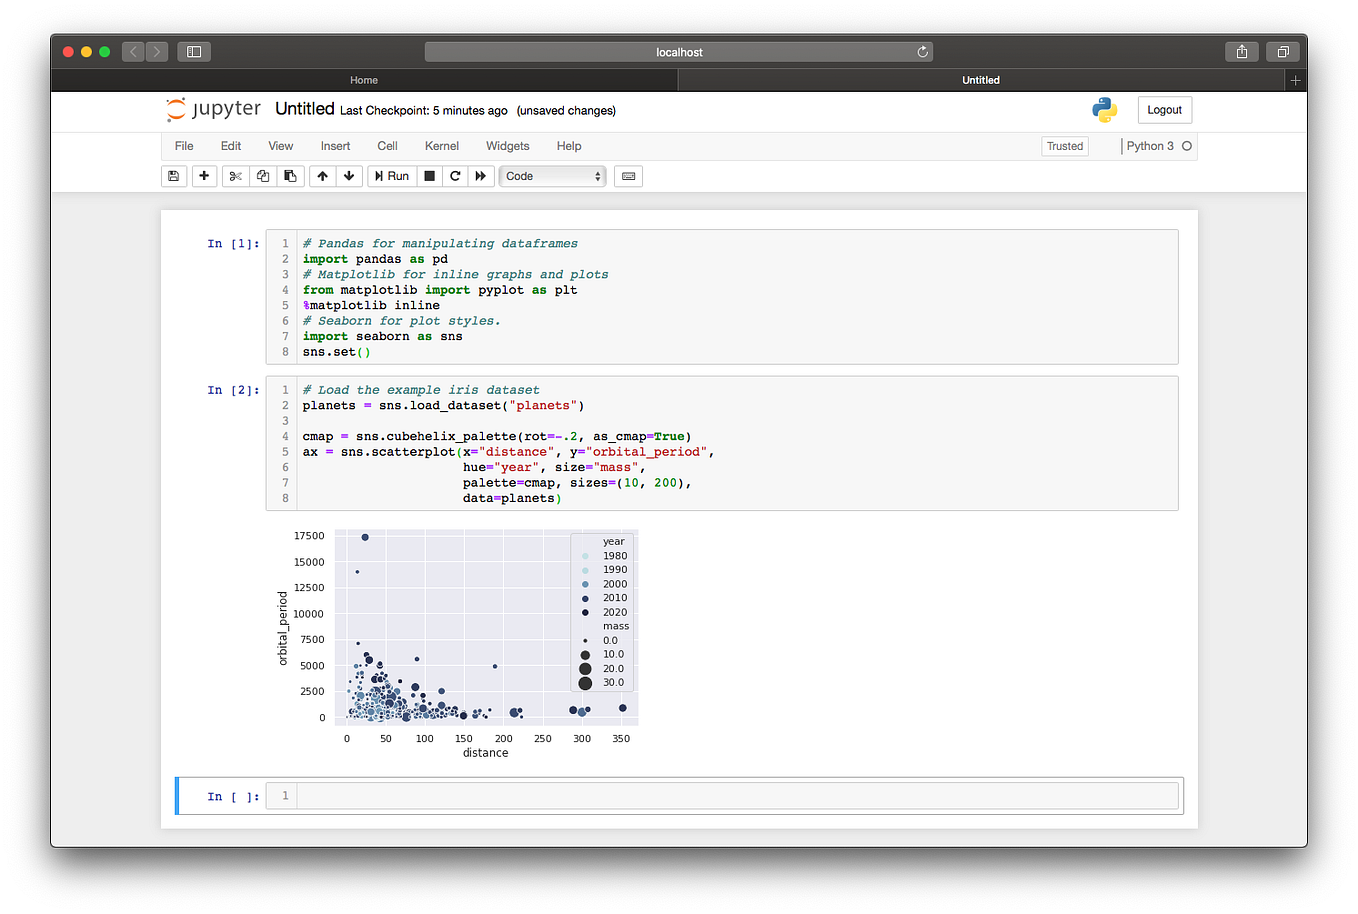Cut the selected cell with scissors icon
The height and width of the screenshot is (914, 1358).
235,176
